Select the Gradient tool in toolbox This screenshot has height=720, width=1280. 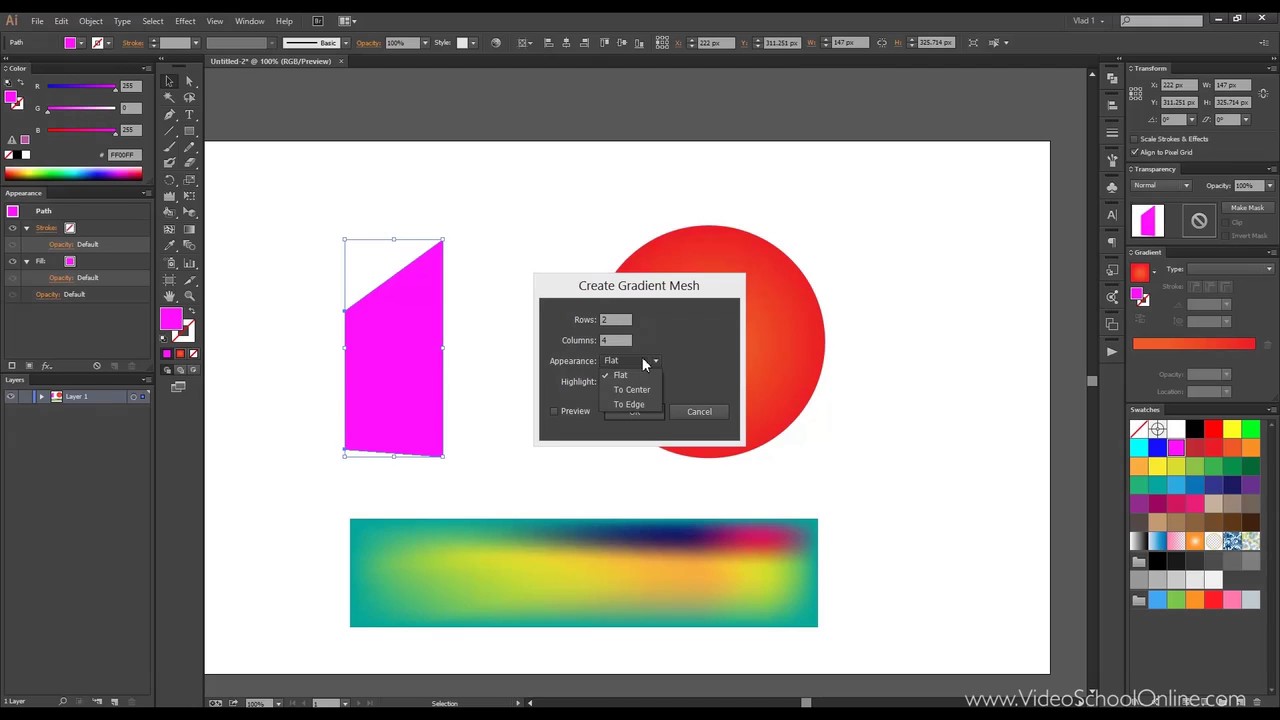pyautogui.click(x=189, y=229)
